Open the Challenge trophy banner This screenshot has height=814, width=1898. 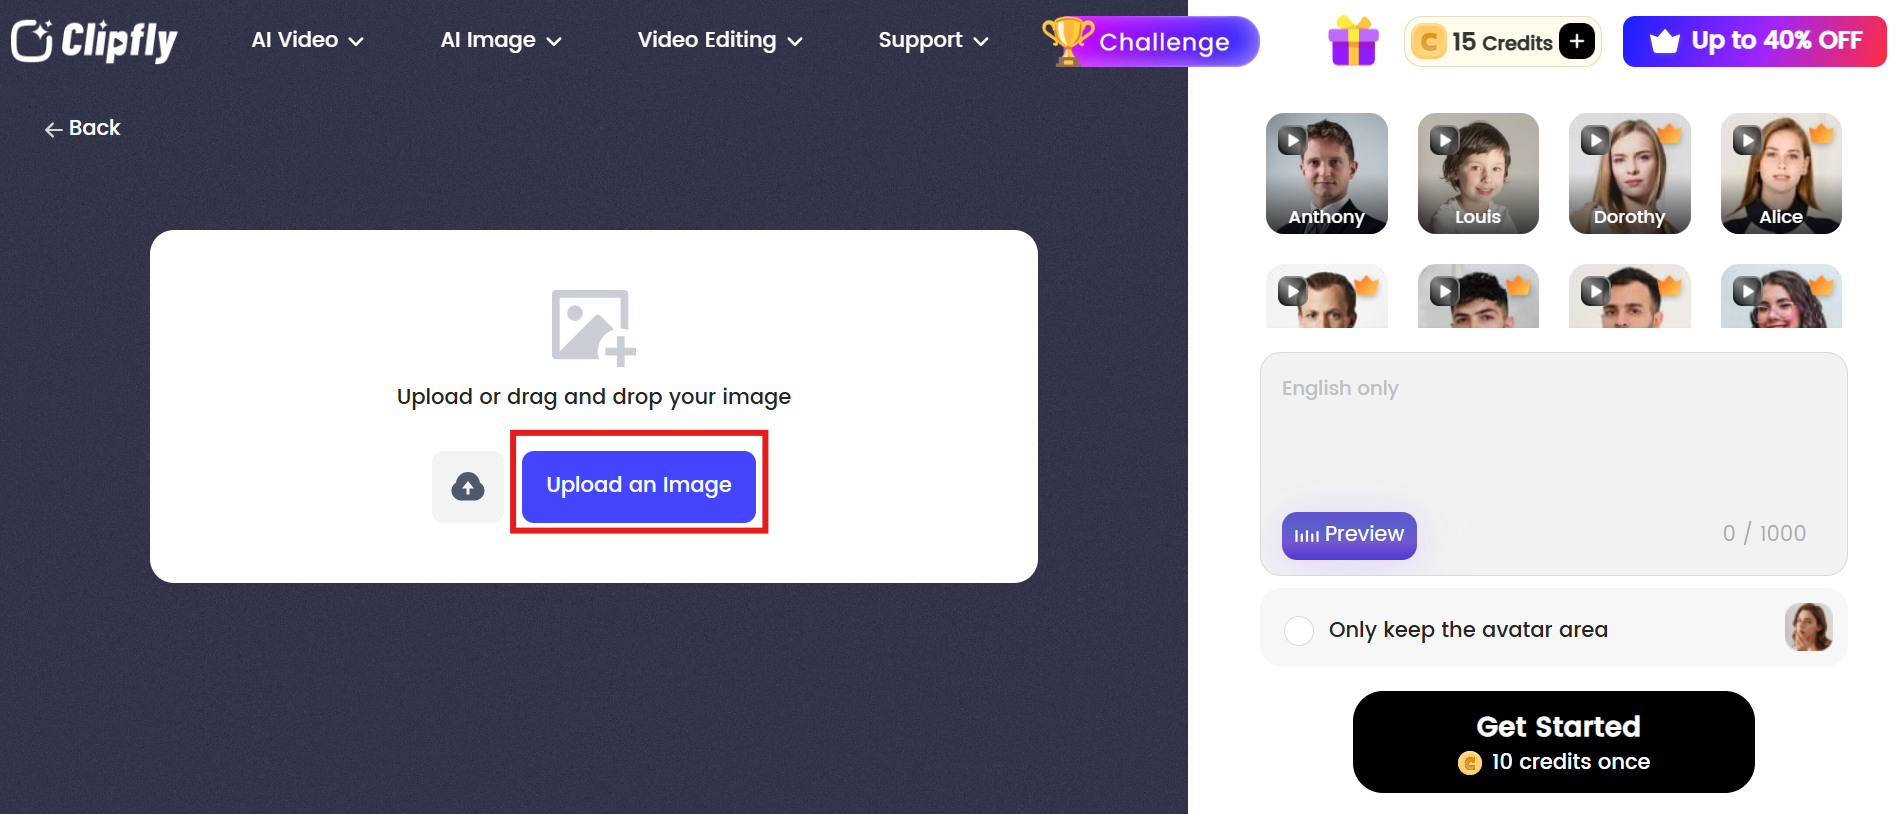tap(1150, 41)
